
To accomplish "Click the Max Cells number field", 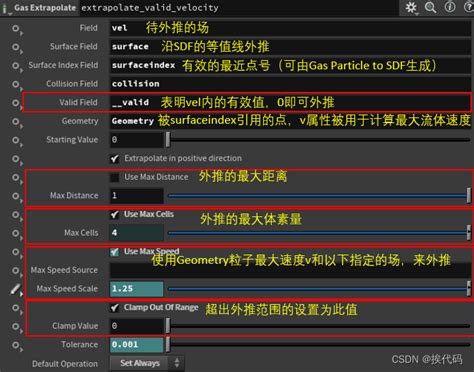I will click(x=137, y=233).
